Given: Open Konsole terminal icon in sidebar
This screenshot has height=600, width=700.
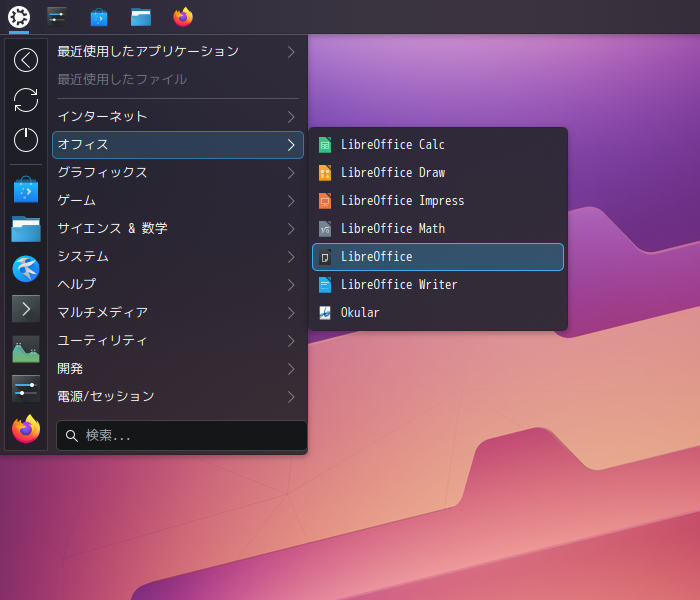Looking at the screenshot, I should click(26, 308).
